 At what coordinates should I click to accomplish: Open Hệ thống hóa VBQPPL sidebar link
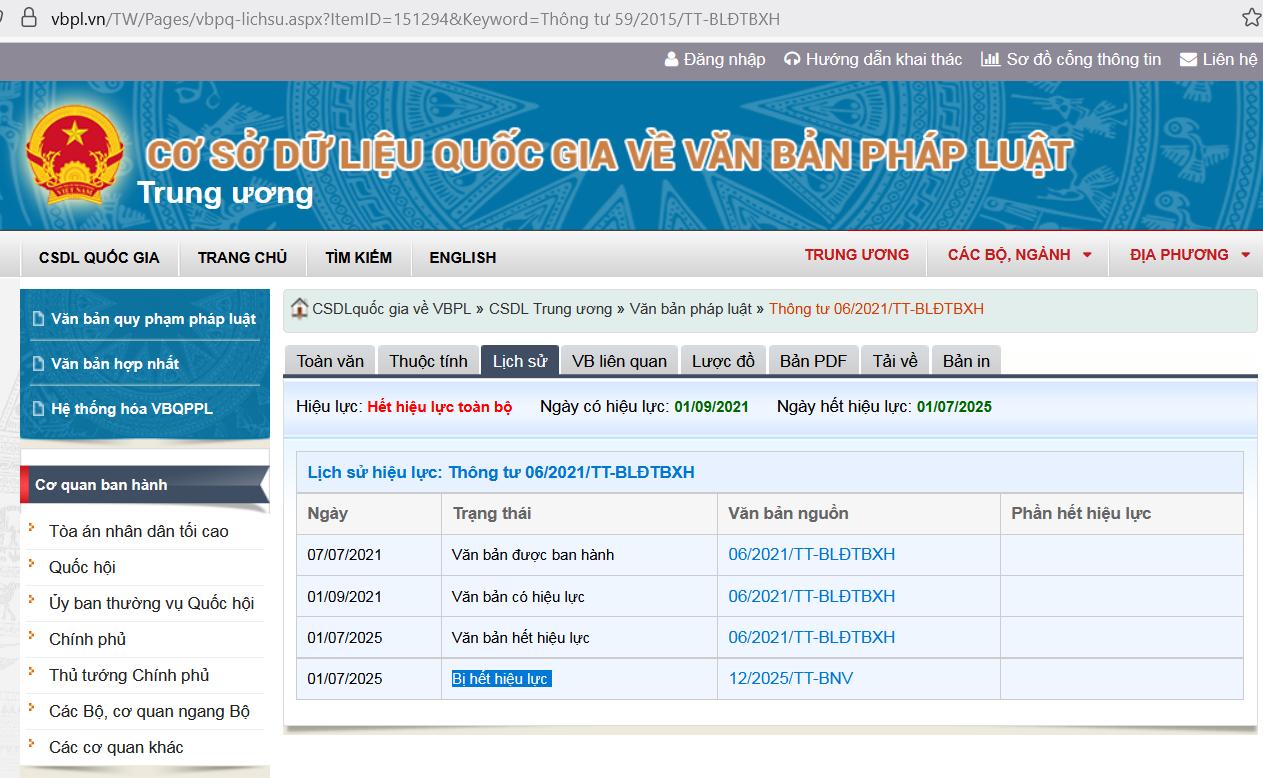point(131,409)
